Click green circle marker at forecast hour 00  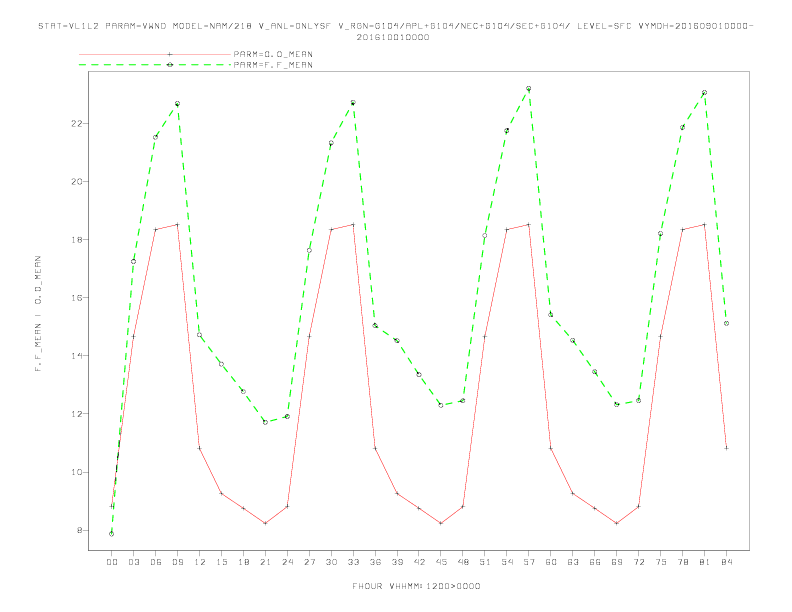click(112, 534)
